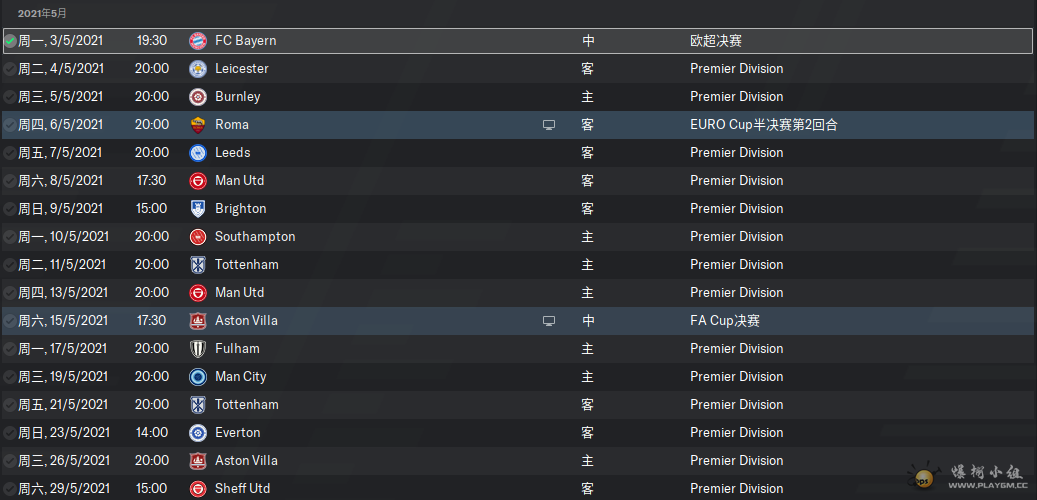Toggle the checkmark beside the 6/5/2021 Roma match

(x=10, y=125)
